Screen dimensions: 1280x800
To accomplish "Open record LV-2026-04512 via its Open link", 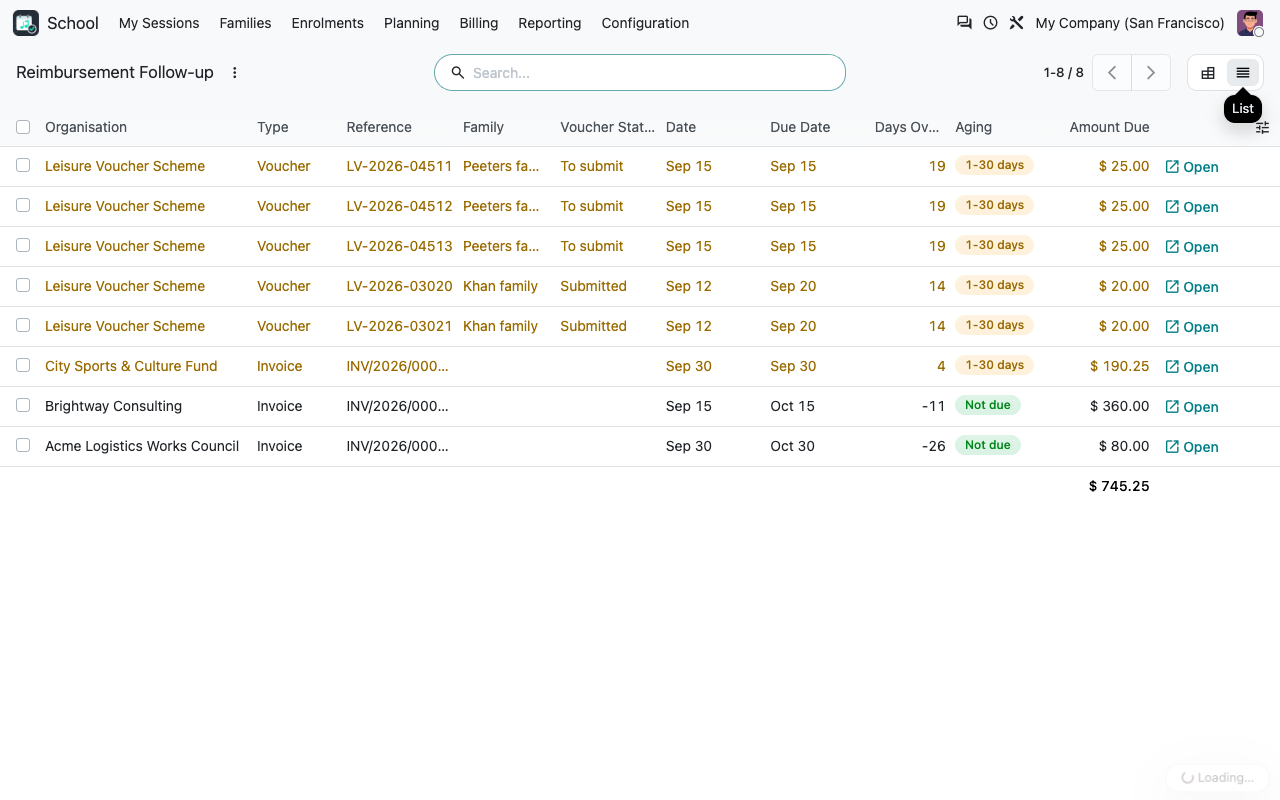I will [1192, 207].
